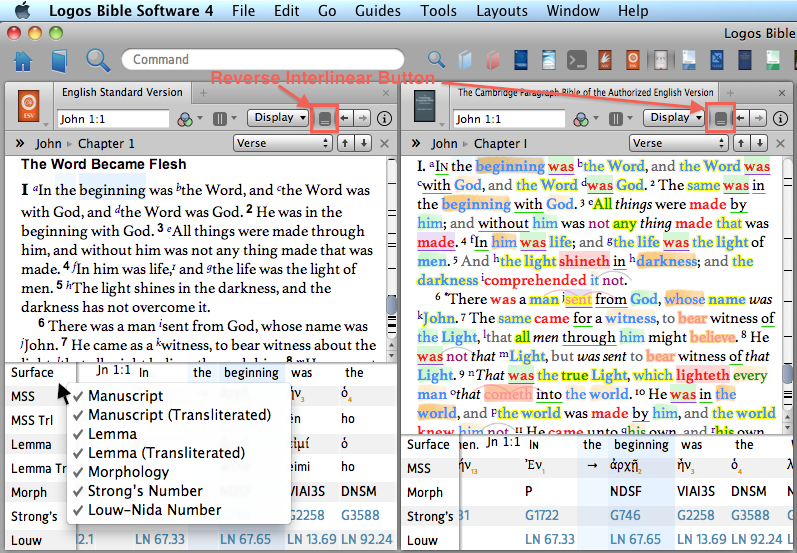Click G1722 link in Cambridge interlinear

(x=541, y=515)
